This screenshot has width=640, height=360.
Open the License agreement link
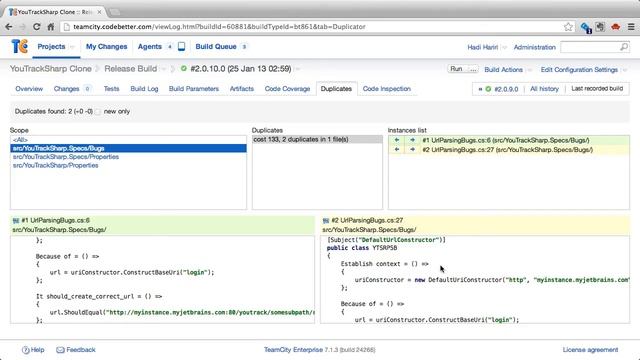pos(590,350)
